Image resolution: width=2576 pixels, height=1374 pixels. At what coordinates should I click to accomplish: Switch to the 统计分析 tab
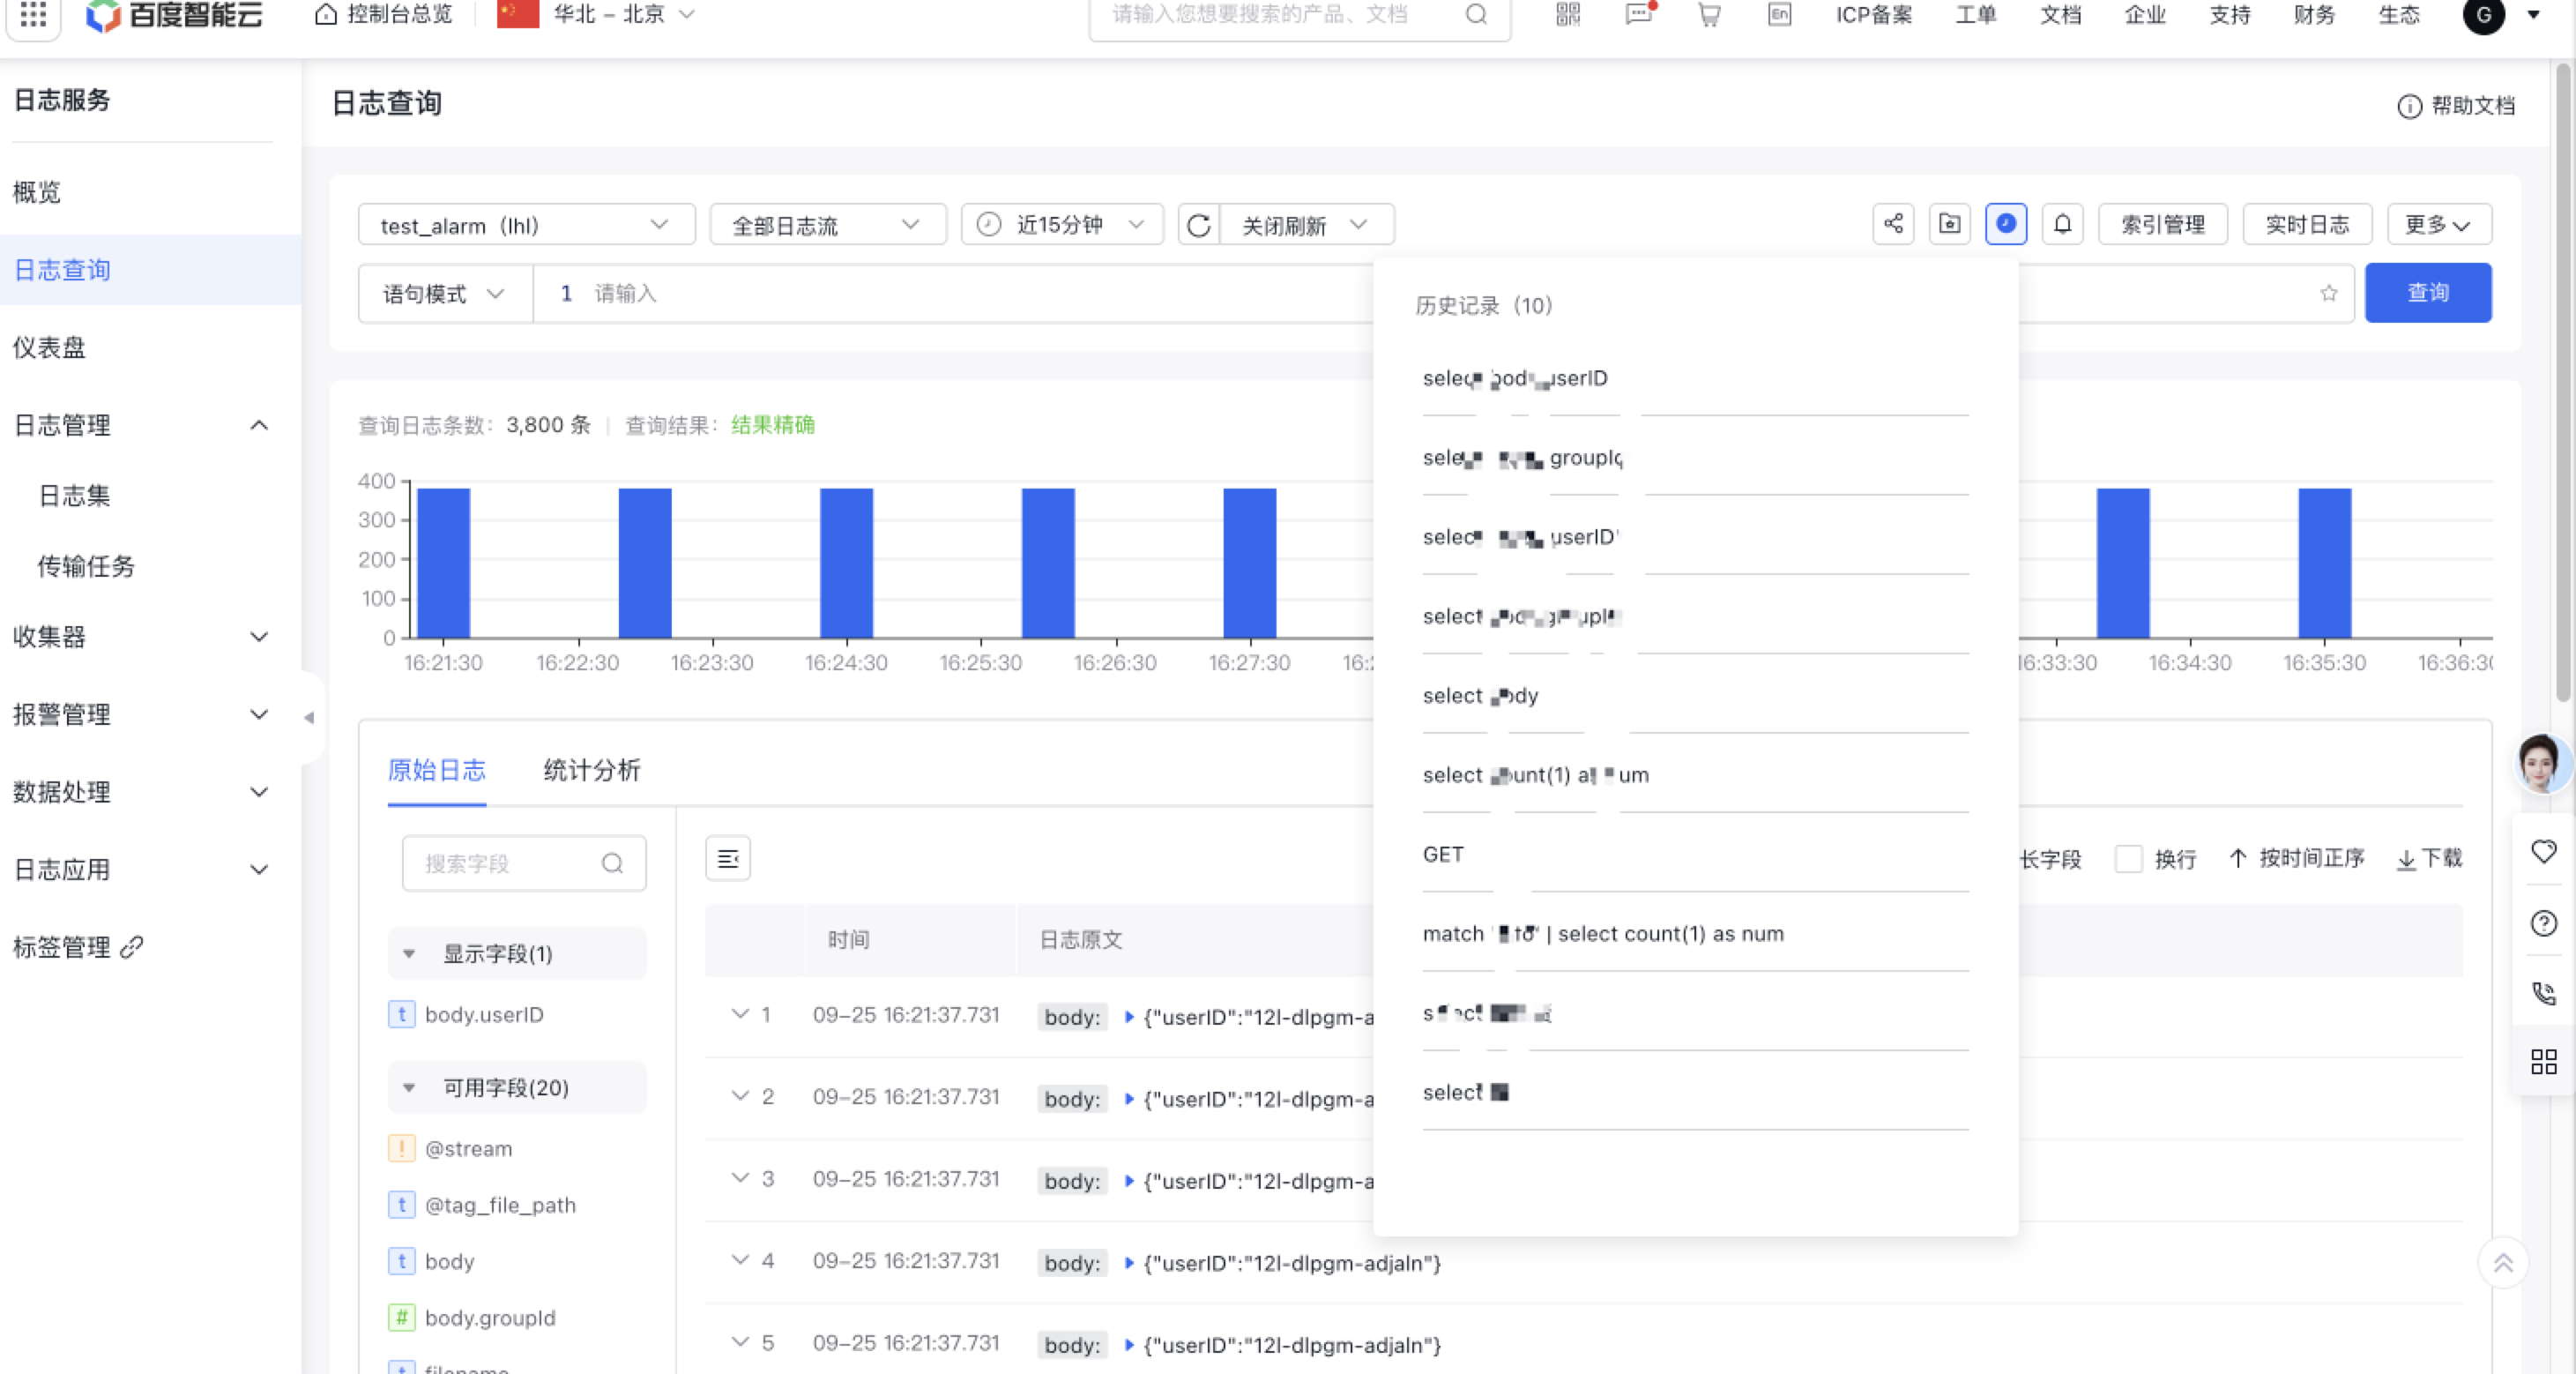tap(591, 770)
